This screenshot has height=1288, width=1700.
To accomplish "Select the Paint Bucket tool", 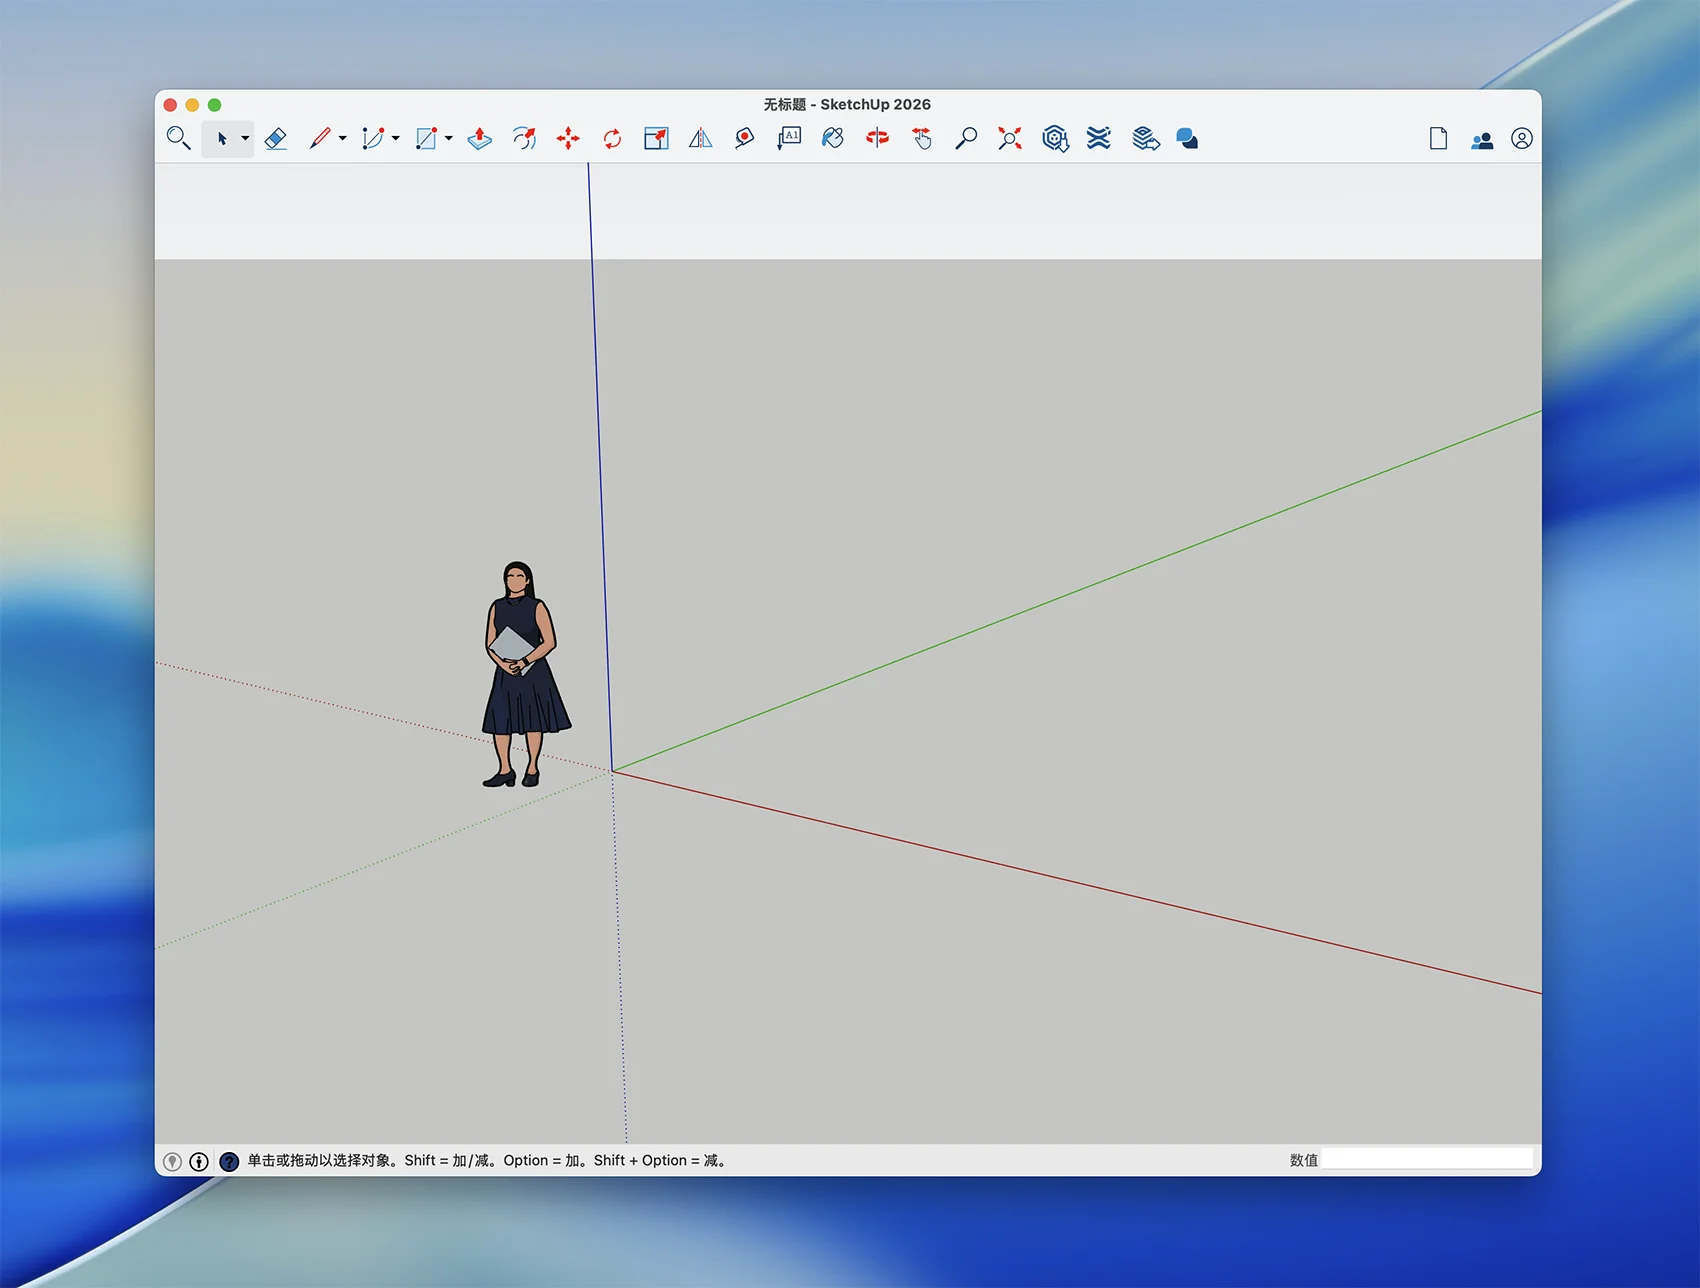I will (x=833, y=139).
